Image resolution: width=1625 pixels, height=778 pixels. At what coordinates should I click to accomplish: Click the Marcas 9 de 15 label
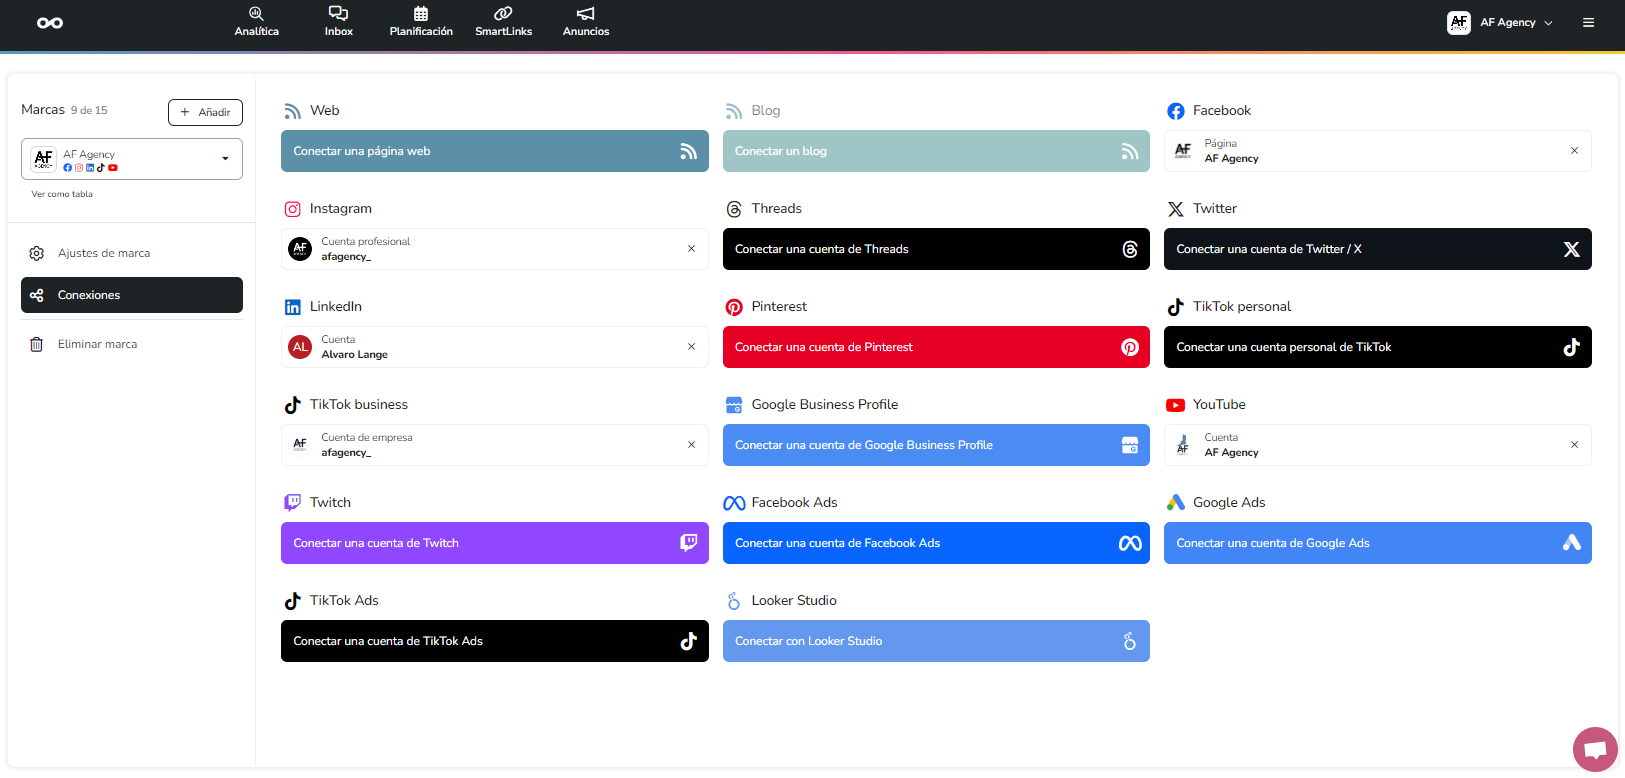[64, 110]
